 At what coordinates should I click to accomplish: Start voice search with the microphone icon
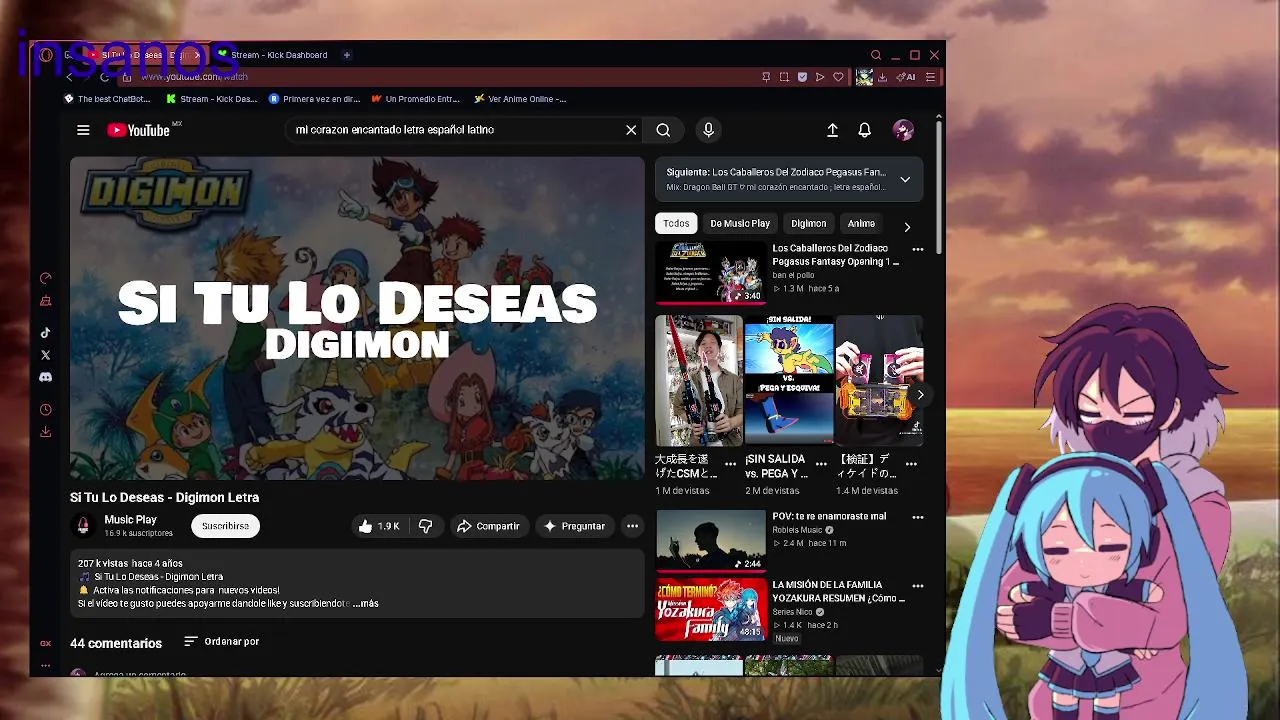708,130
